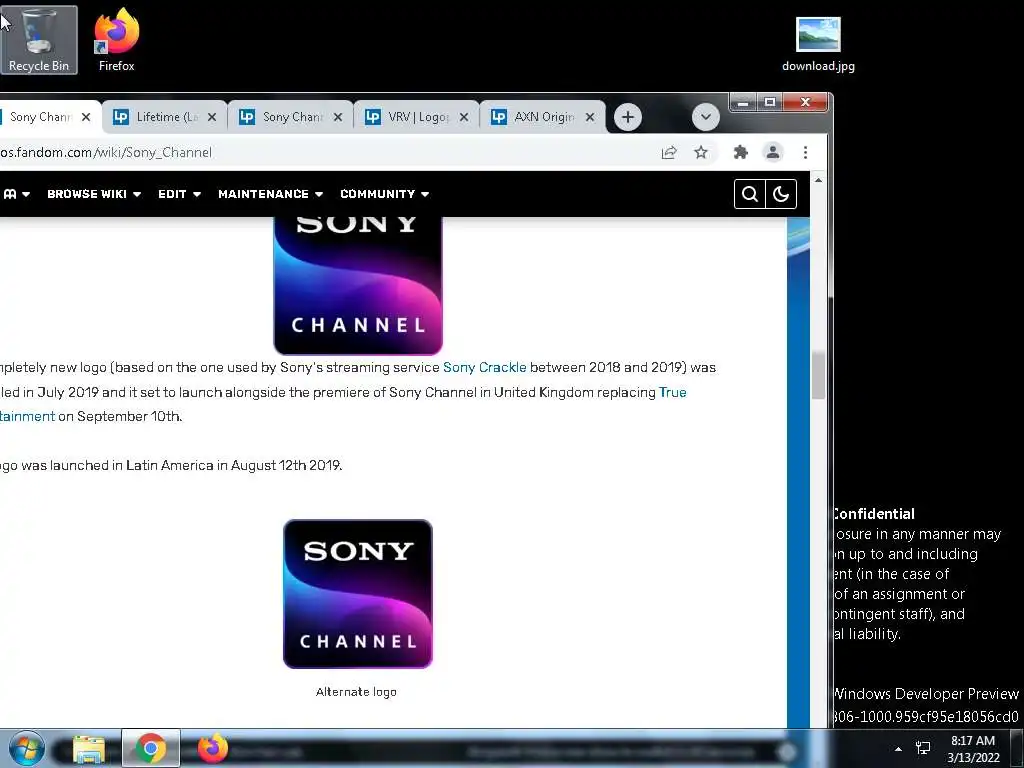
Task: Toggle dark mode with moon icon
Action: (x=780, y=194)
